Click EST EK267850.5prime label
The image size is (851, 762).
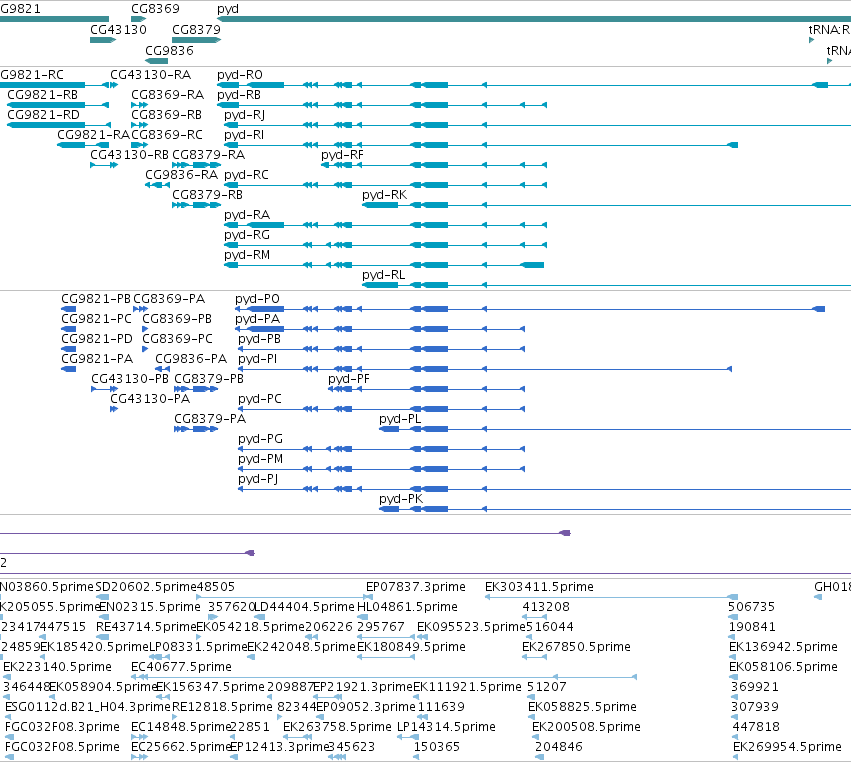576,647
